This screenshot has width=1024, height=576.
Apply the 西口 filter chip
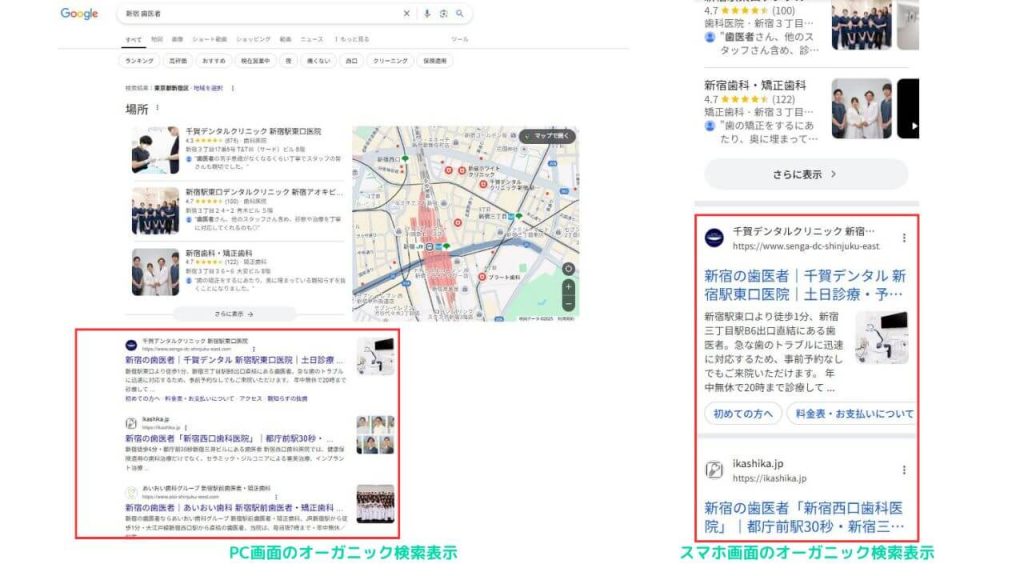point(352,61)
